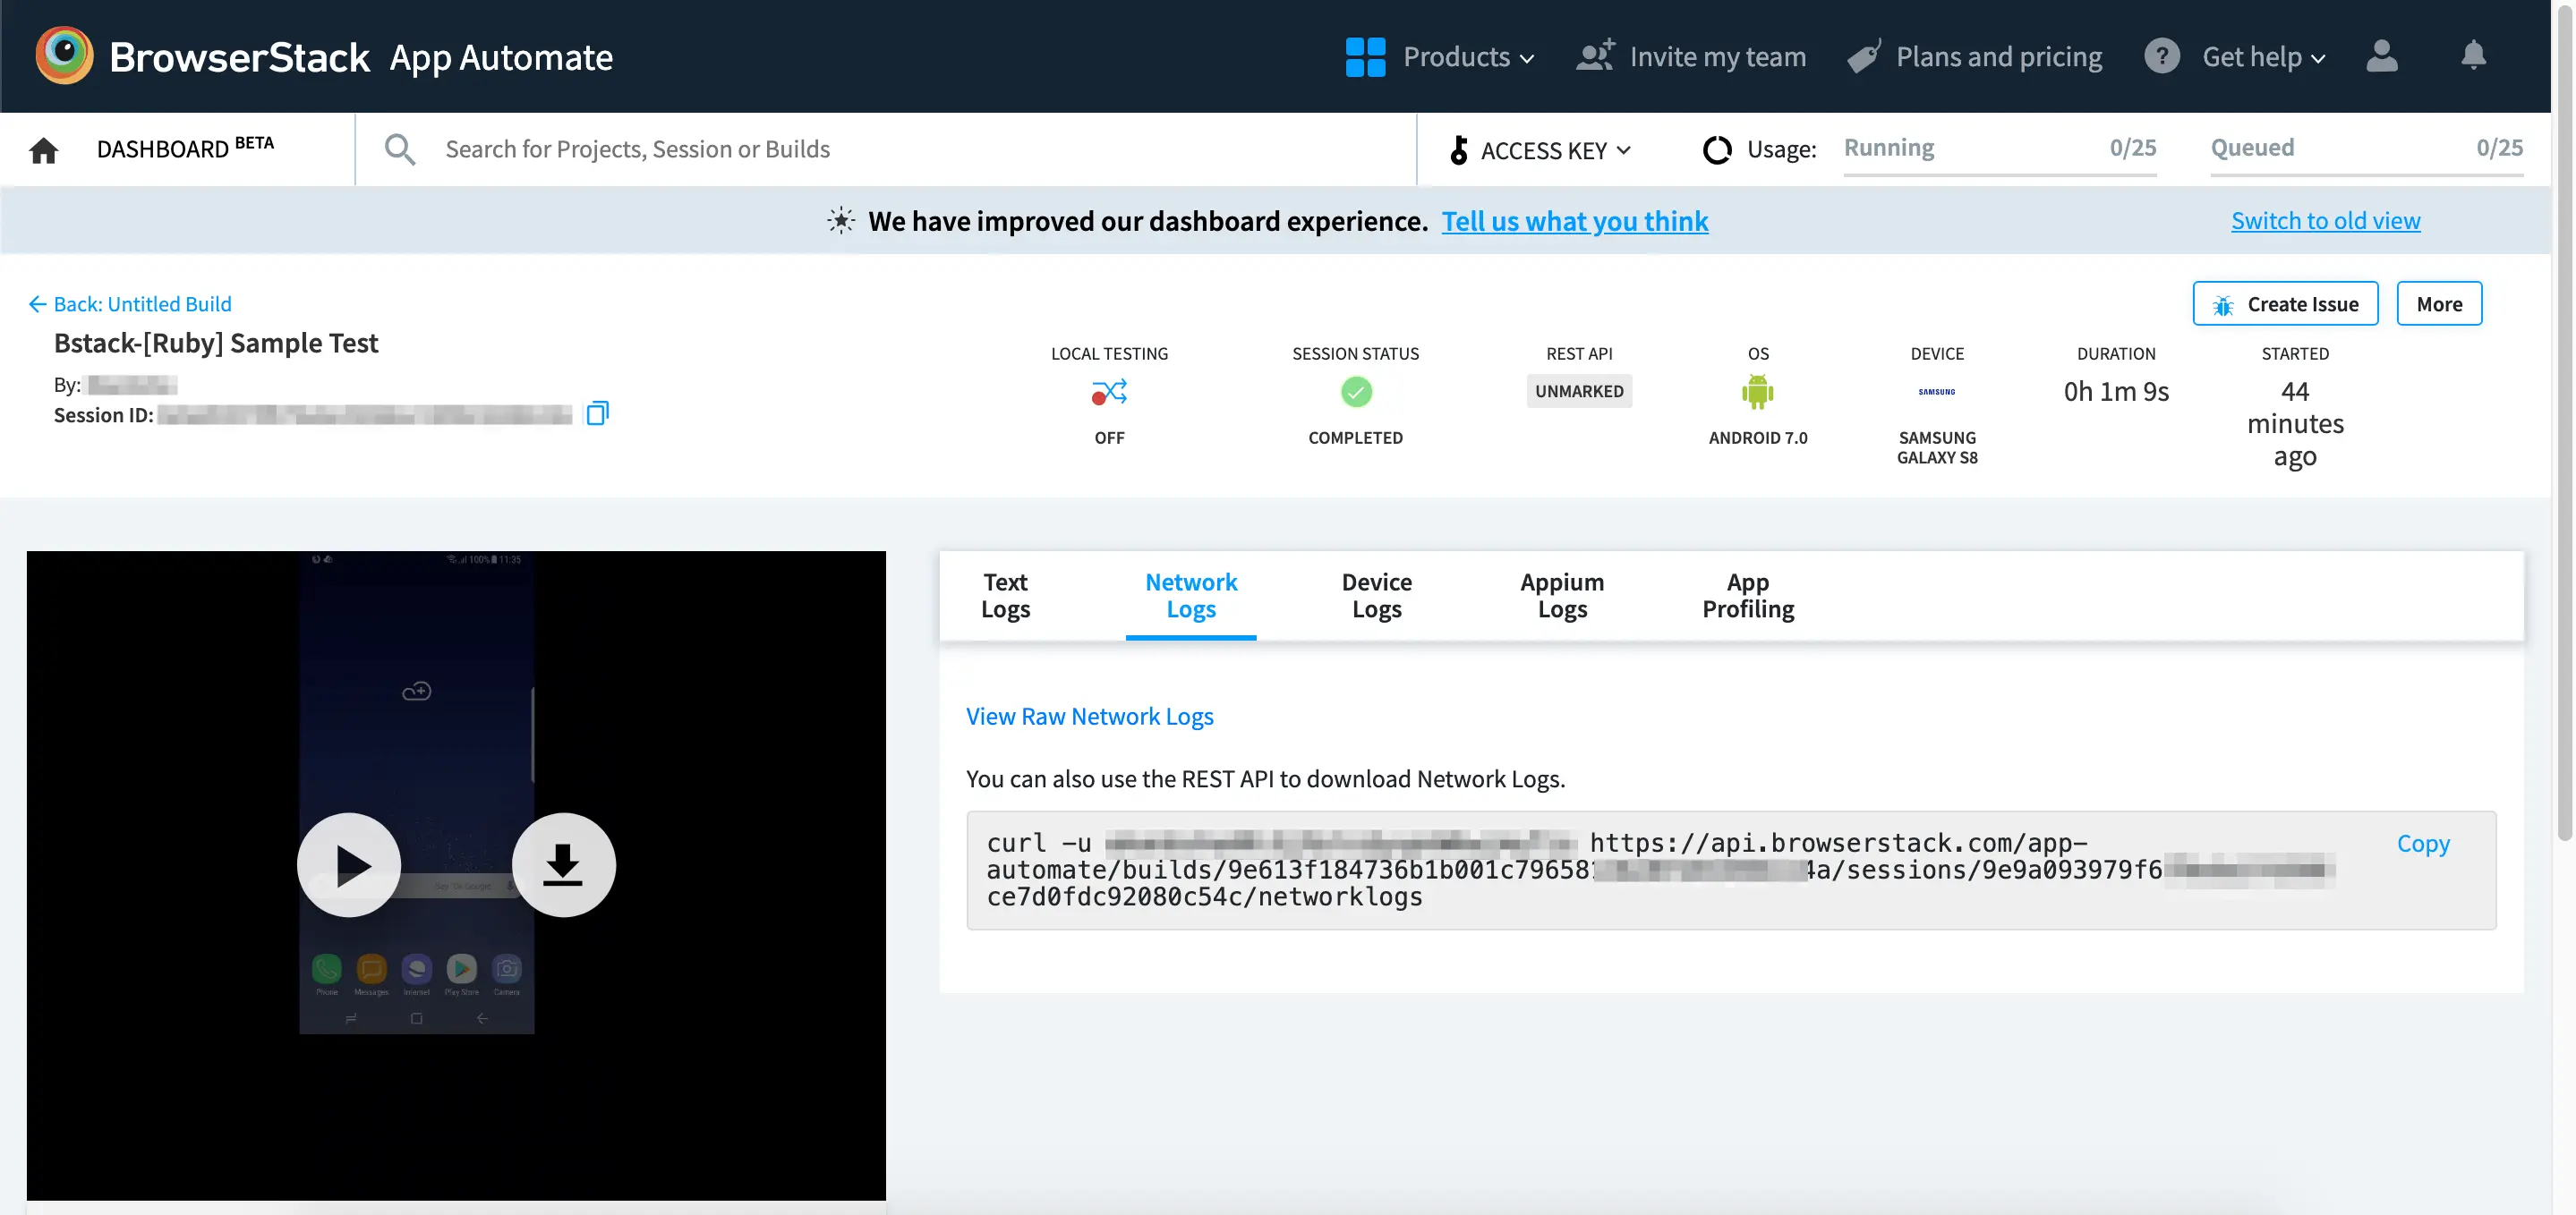The height and width of the screenshot is (1215, 2576).
Task: Expand the Products dropdown menu
Action: point(1468,56)
